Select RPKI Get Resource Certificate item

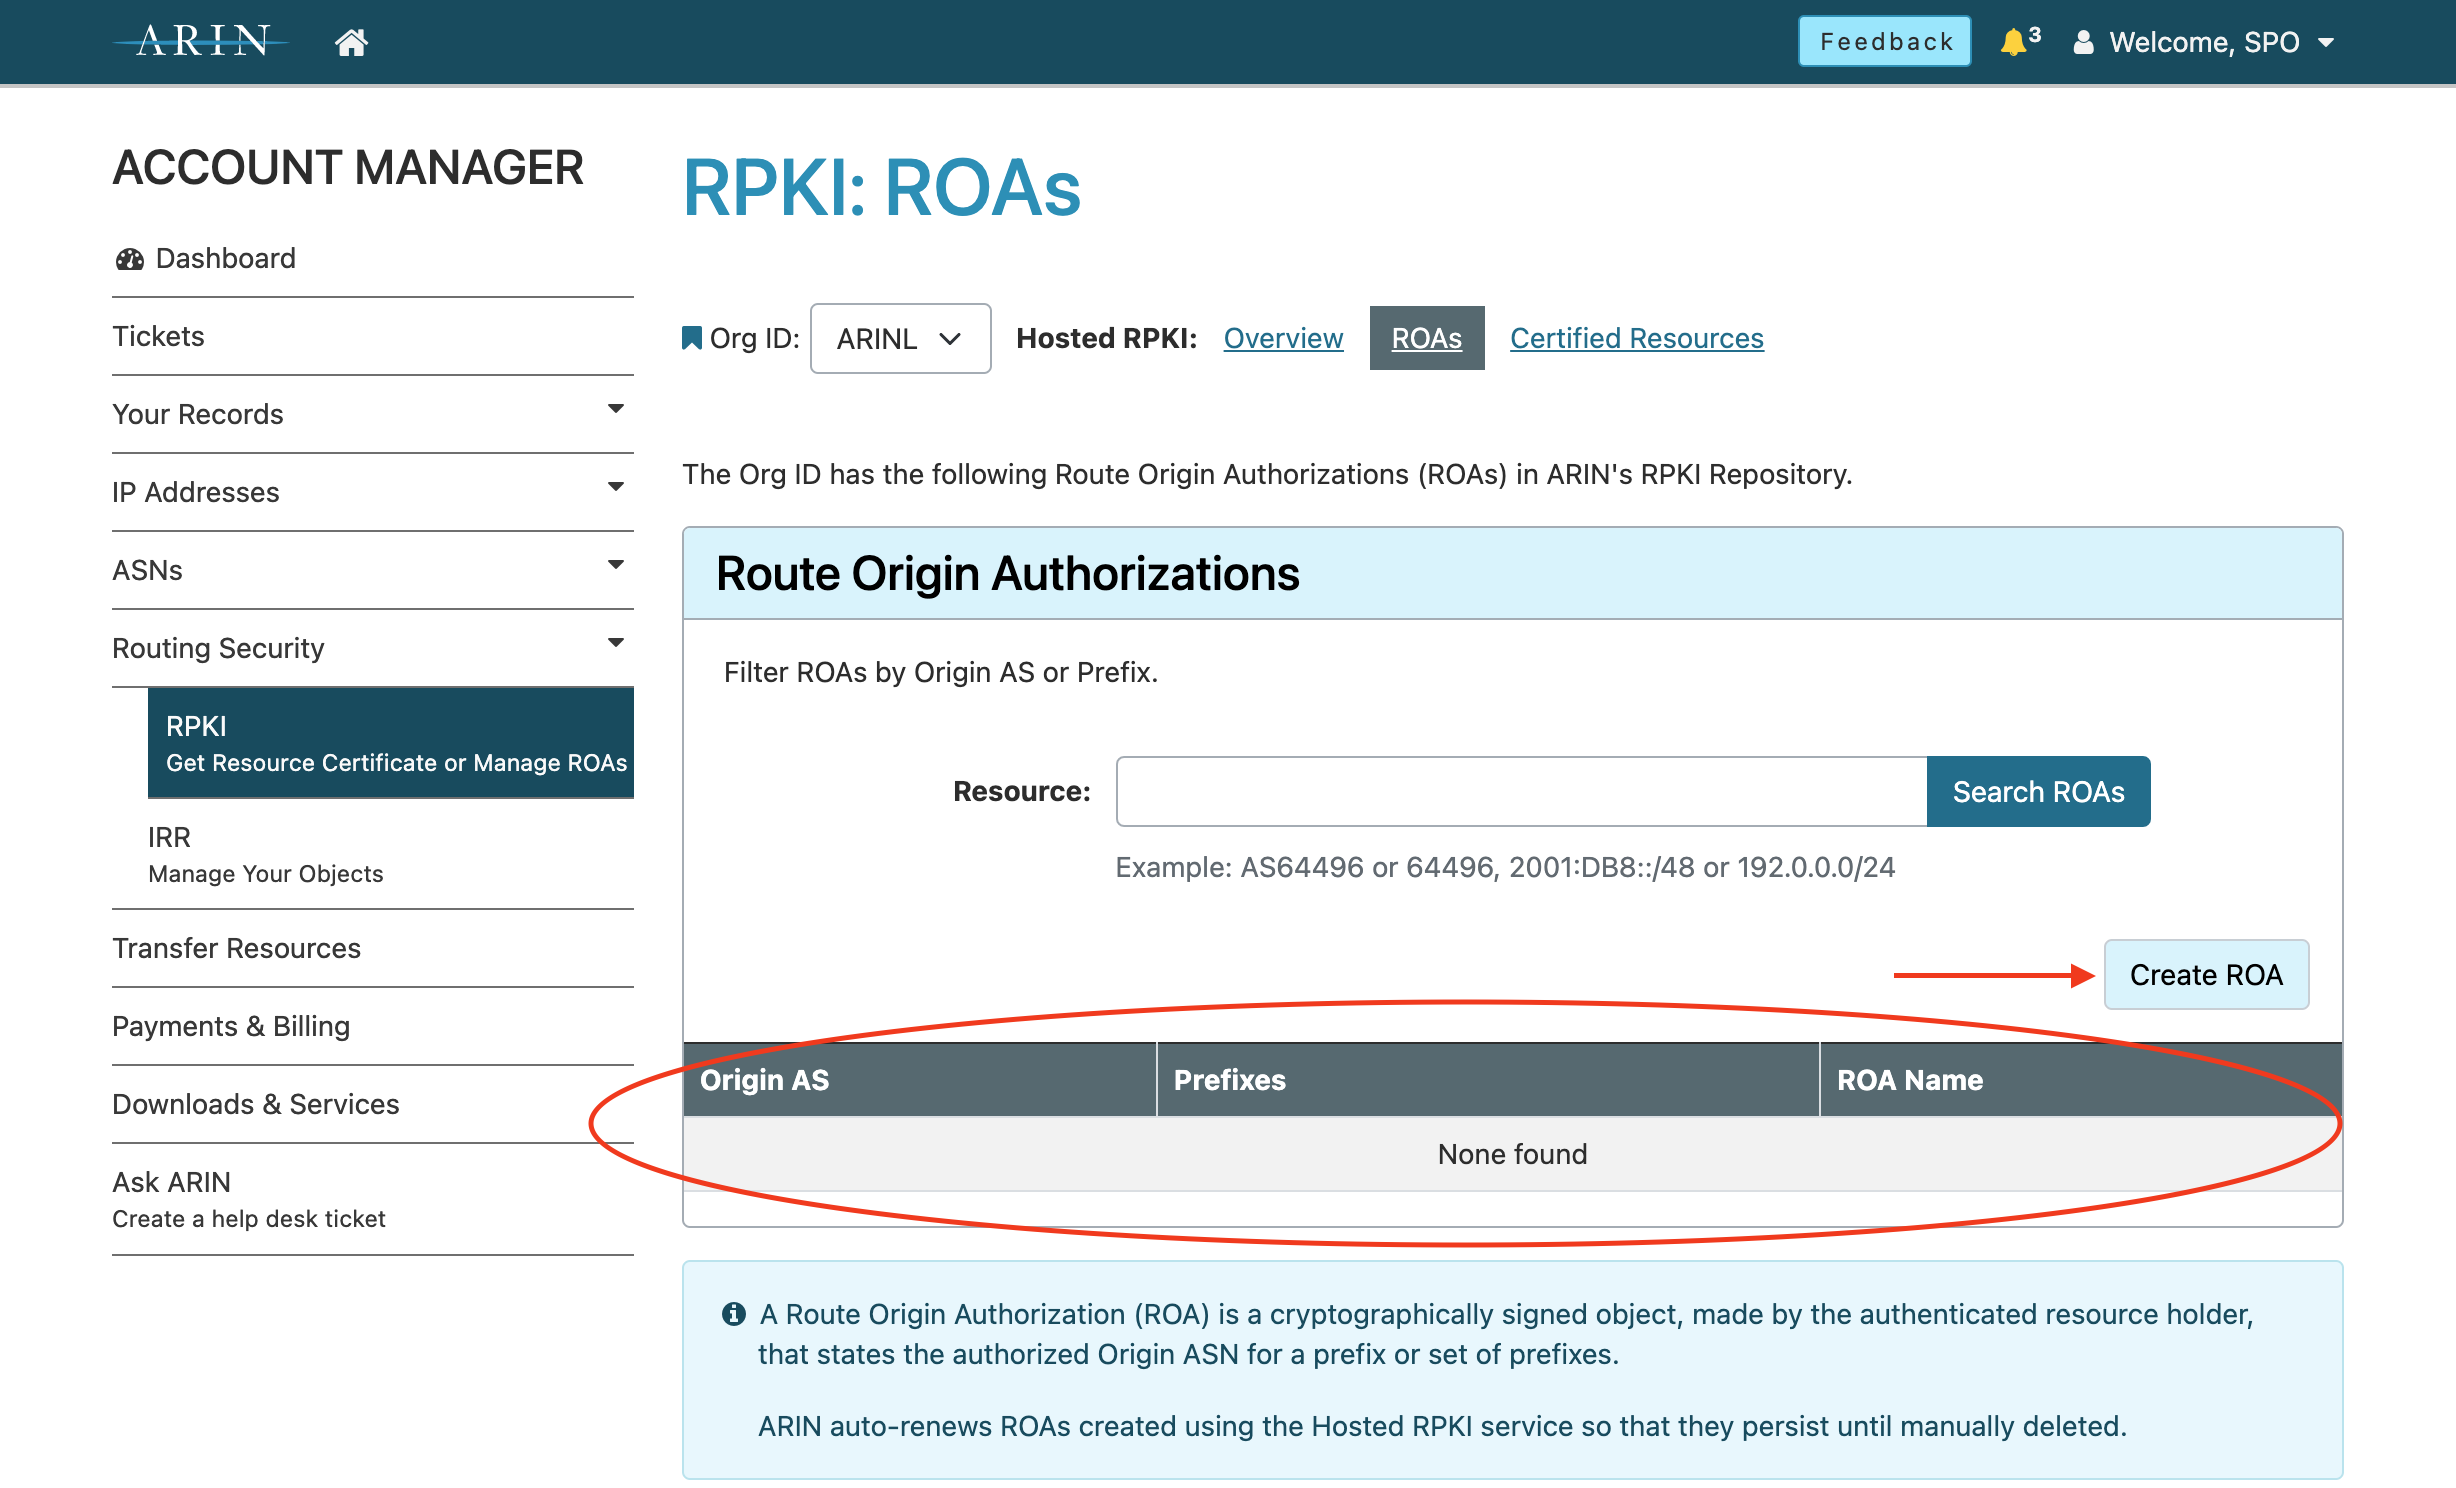(391, 743)
